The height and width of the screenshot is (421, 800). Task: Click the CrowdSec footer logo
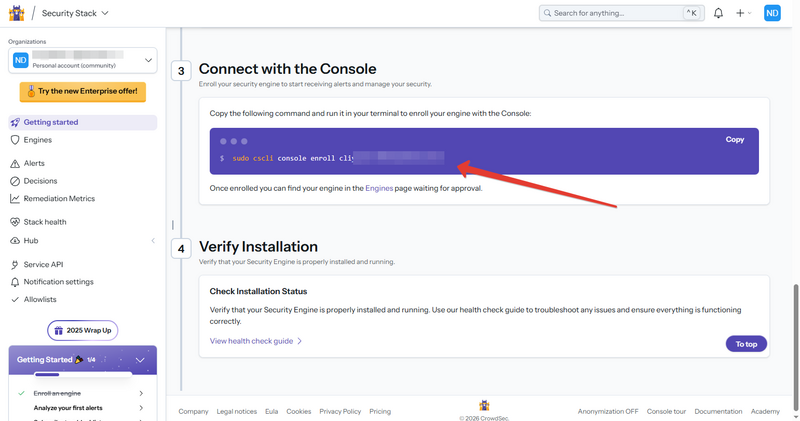pyautogui.click(x=484, y=406)
